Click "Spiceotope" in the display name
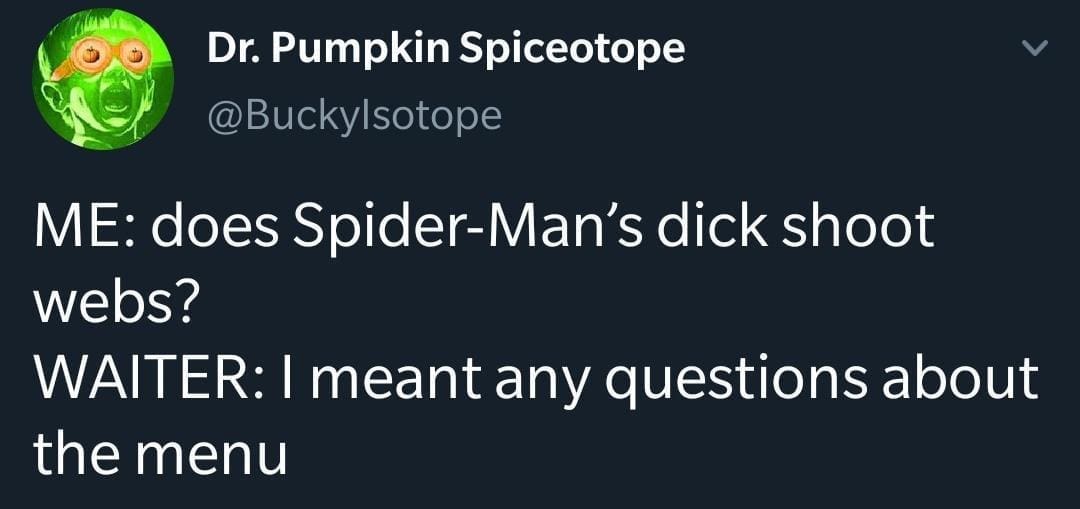Image resolution: width=1080 pixels, height=509 pixels. (x=573, y=49)
